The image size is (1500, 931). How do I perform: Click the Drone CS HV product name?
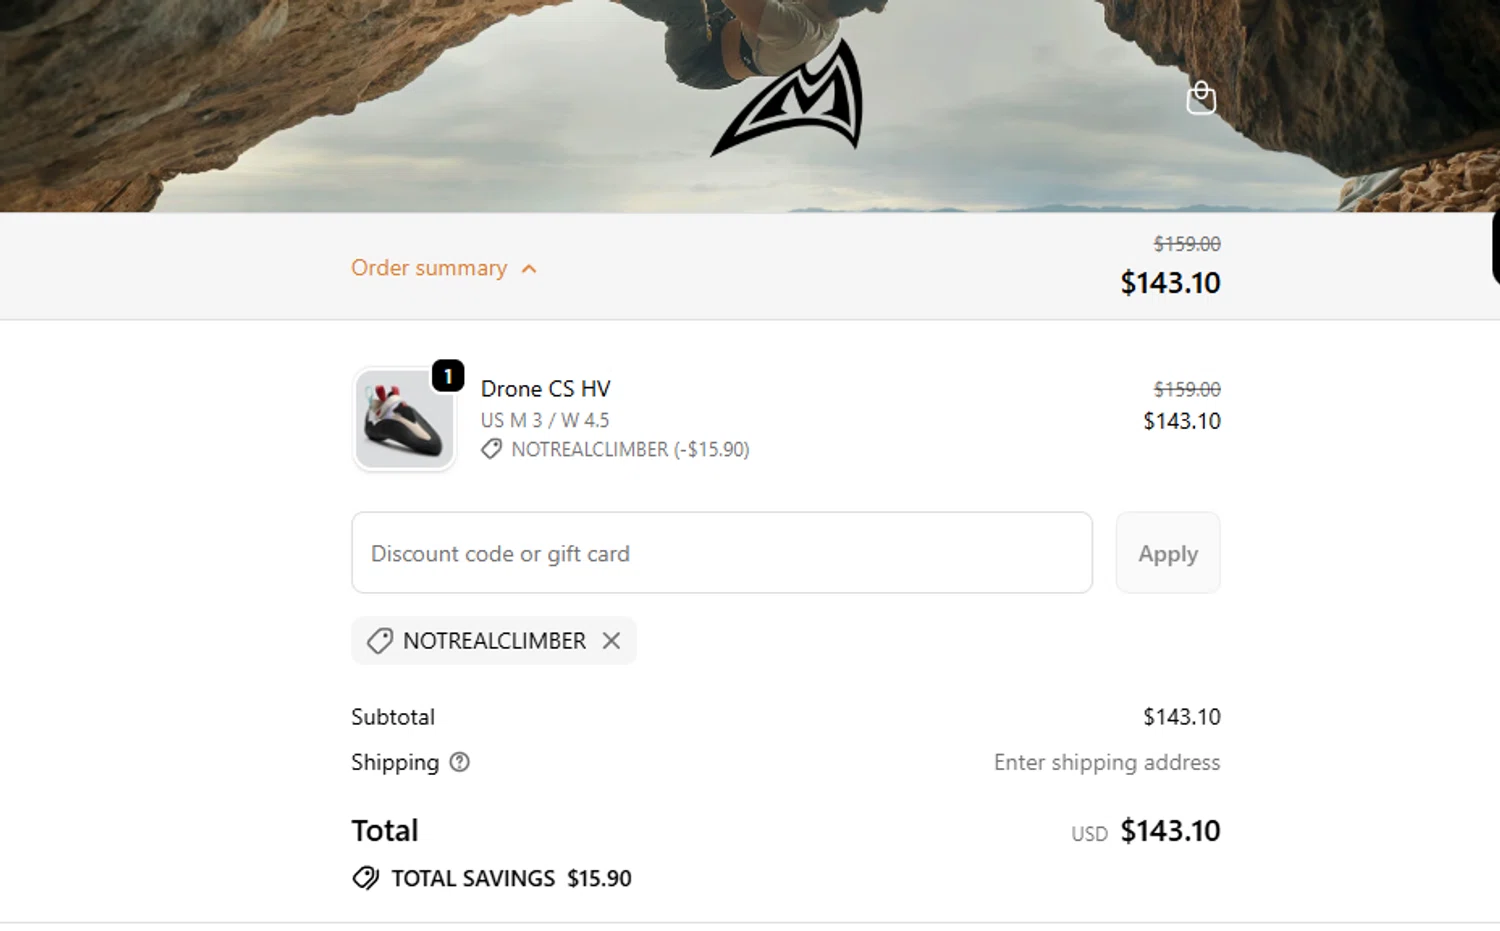click(x=545, y=388)
